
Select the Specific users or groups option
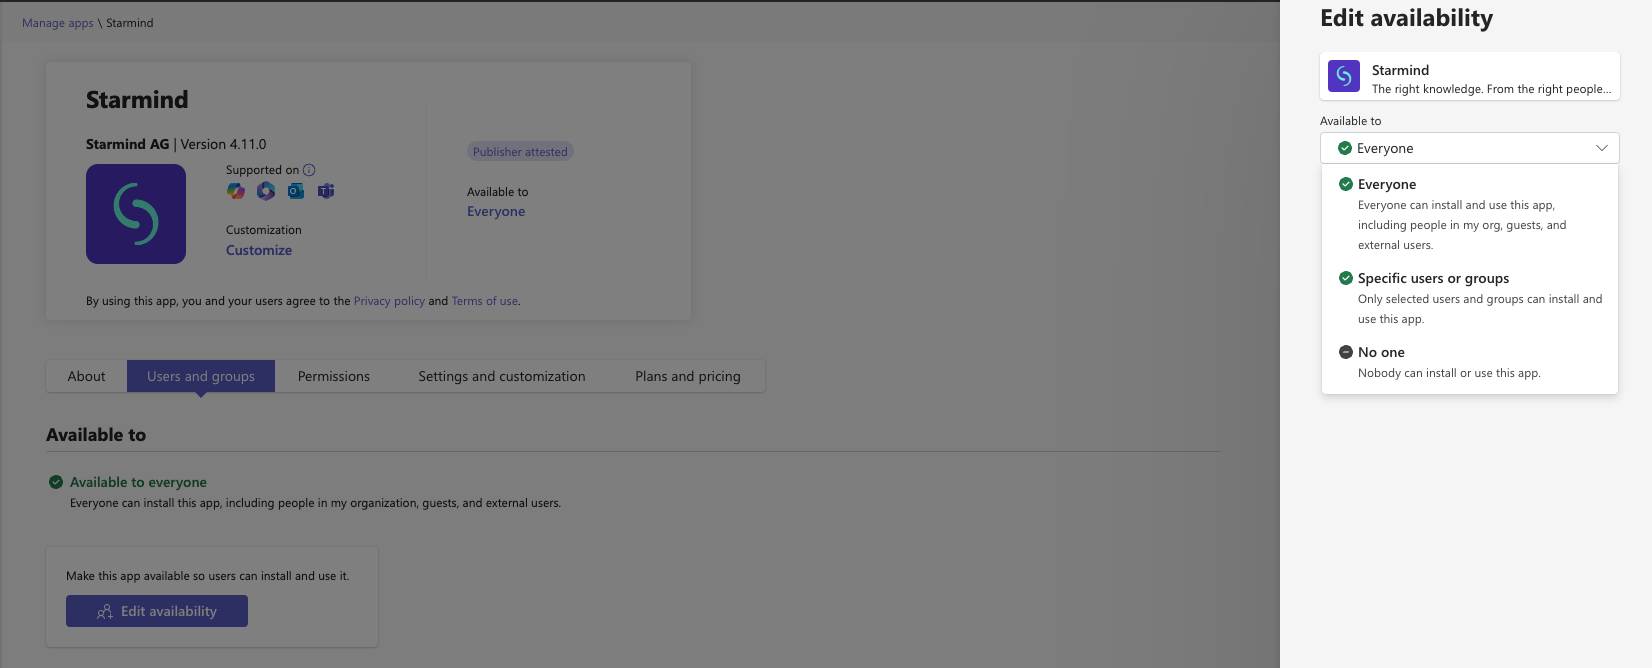(x=1469, y=298)
